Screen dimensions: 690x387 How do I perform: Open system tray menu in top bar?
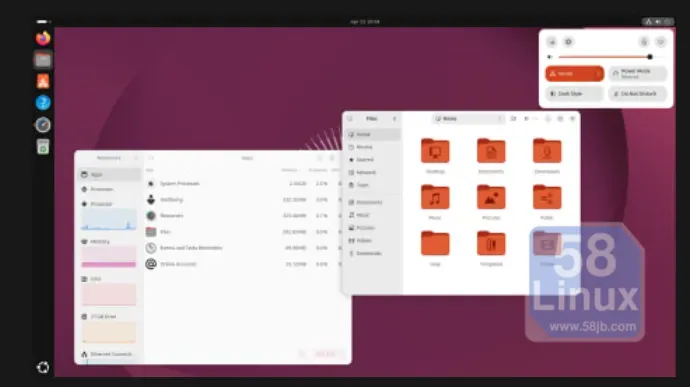658,22
